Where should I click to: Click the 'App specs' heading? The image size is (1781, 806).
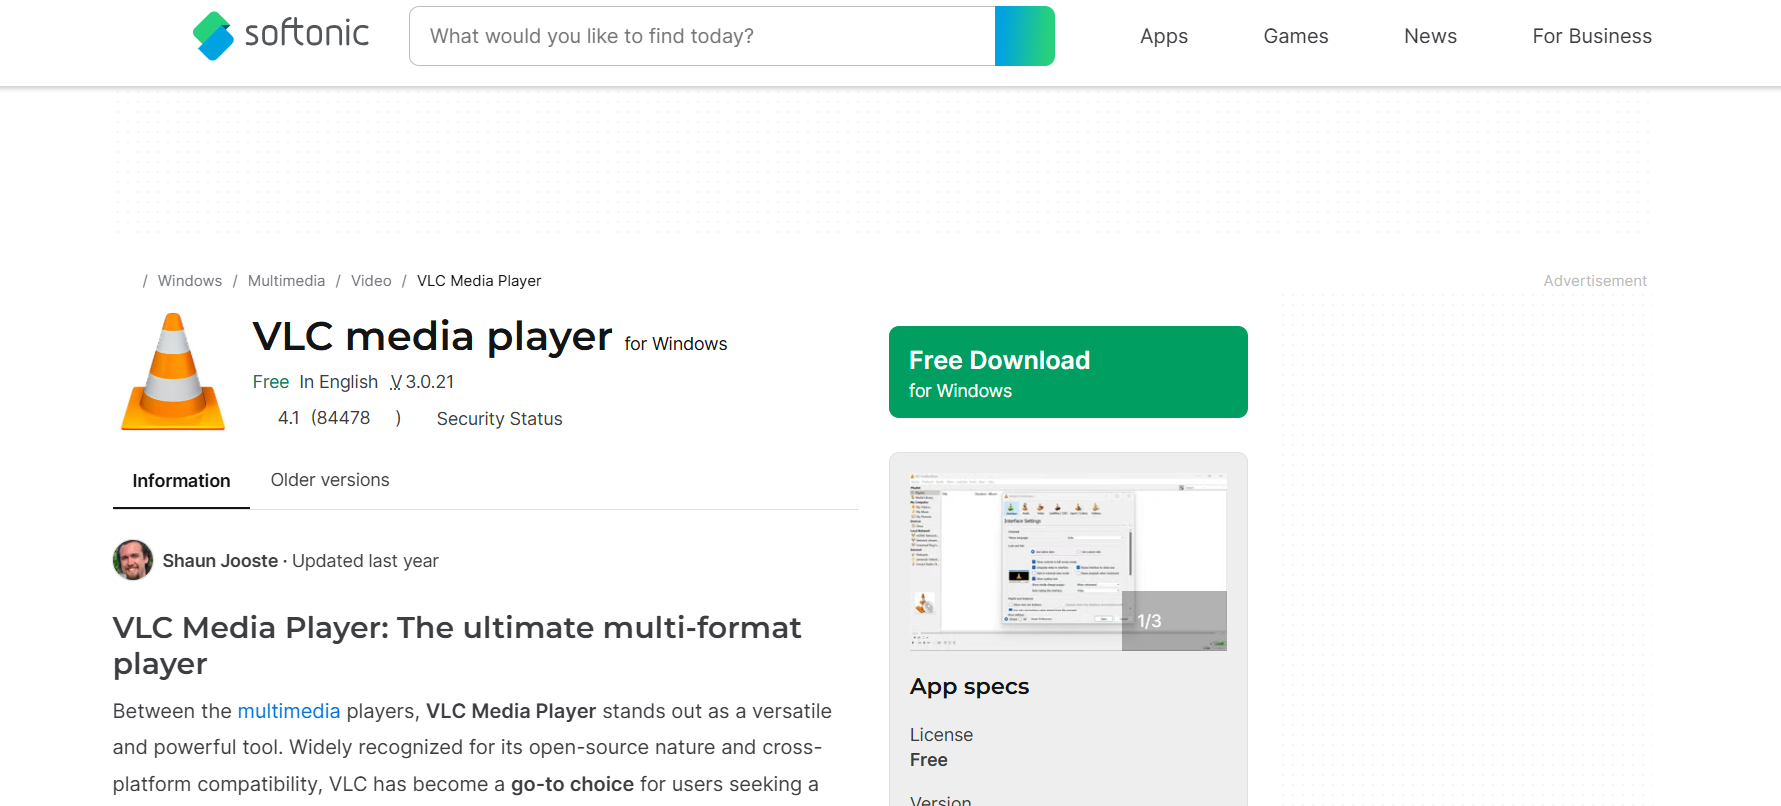click(x=969, y=687)
